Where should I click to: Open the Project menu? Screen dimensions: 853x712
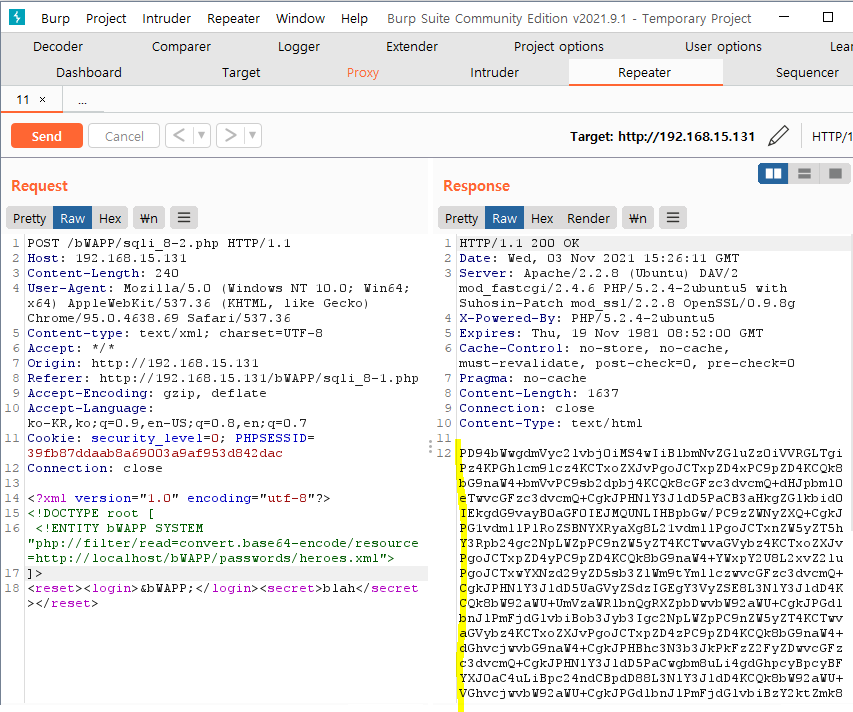point(106,18)
